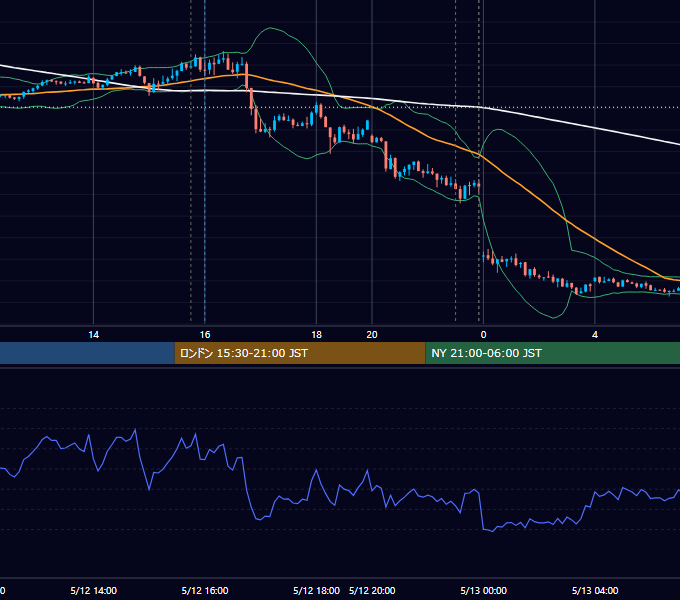The height and width of the screenshot is (600, 680).
Task: Click the 5/13 00:00 time label
Action: [484, 590]
